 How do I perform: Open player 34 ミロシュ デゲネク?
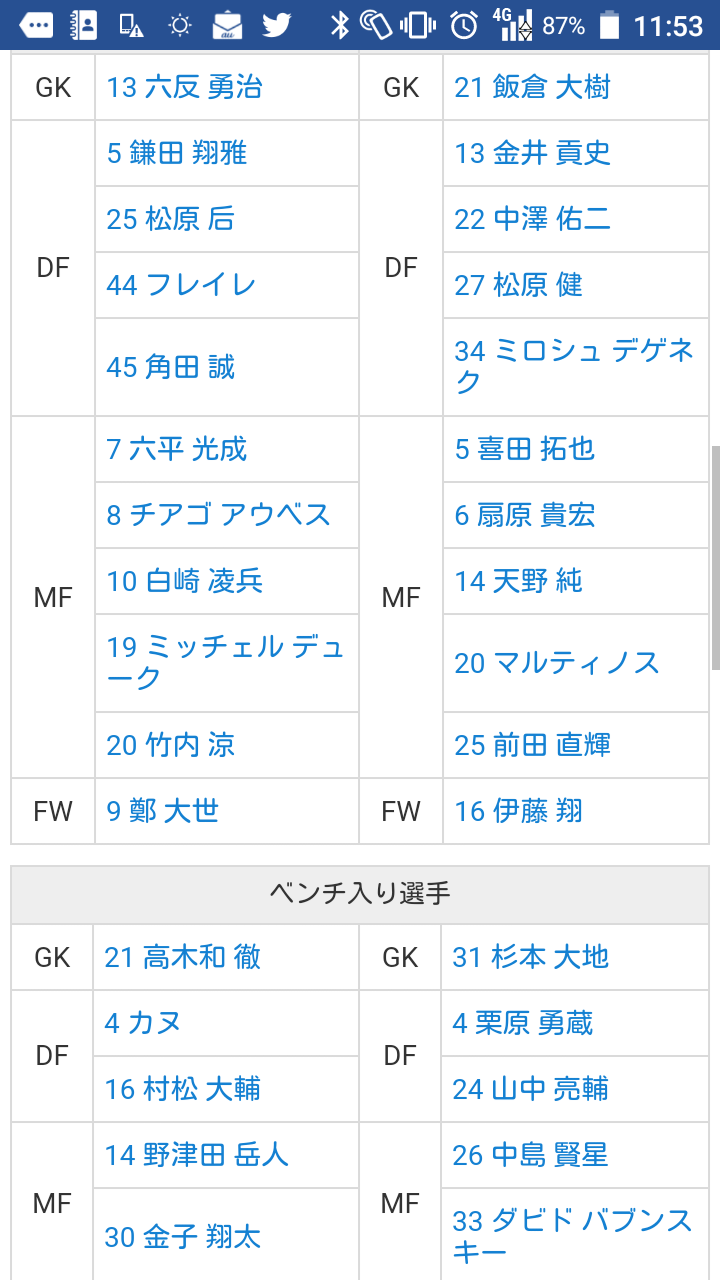(x=574, y=366)
